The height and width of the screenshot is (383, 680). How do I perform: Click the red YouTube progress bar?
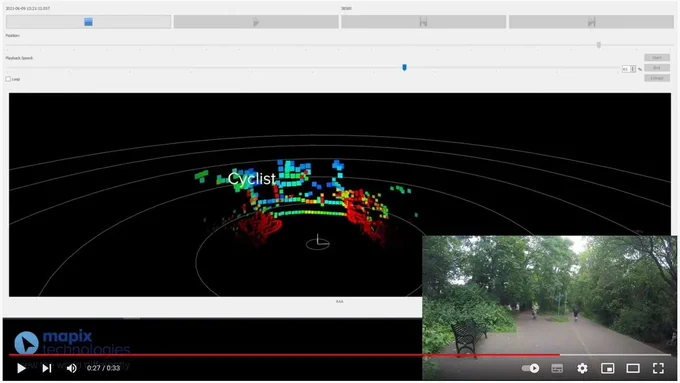pos(284,355)
